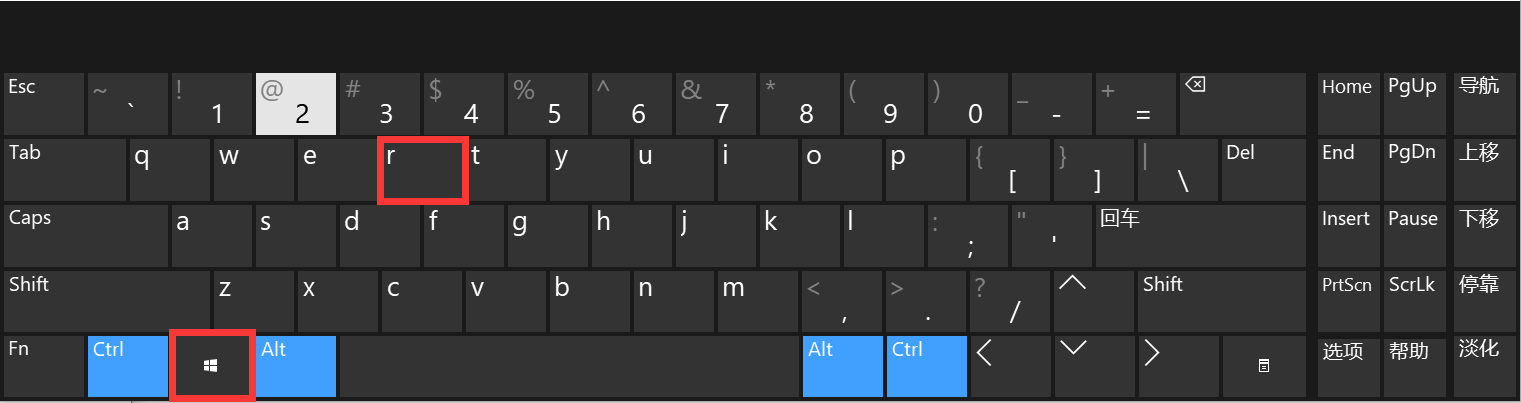The image size is (1521, 403).
Task: Toggle the Caps lock key
Action: [85, 234]
